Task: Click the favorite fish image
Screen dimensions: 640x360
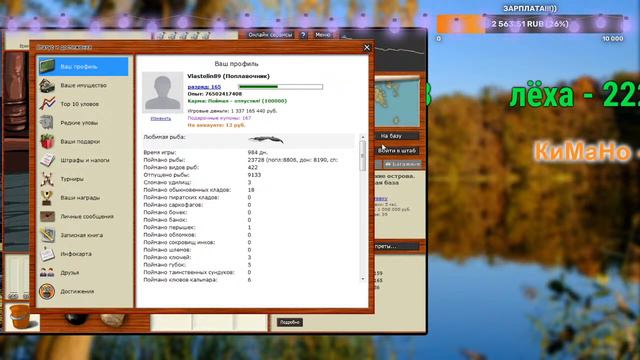Action: 266,140
